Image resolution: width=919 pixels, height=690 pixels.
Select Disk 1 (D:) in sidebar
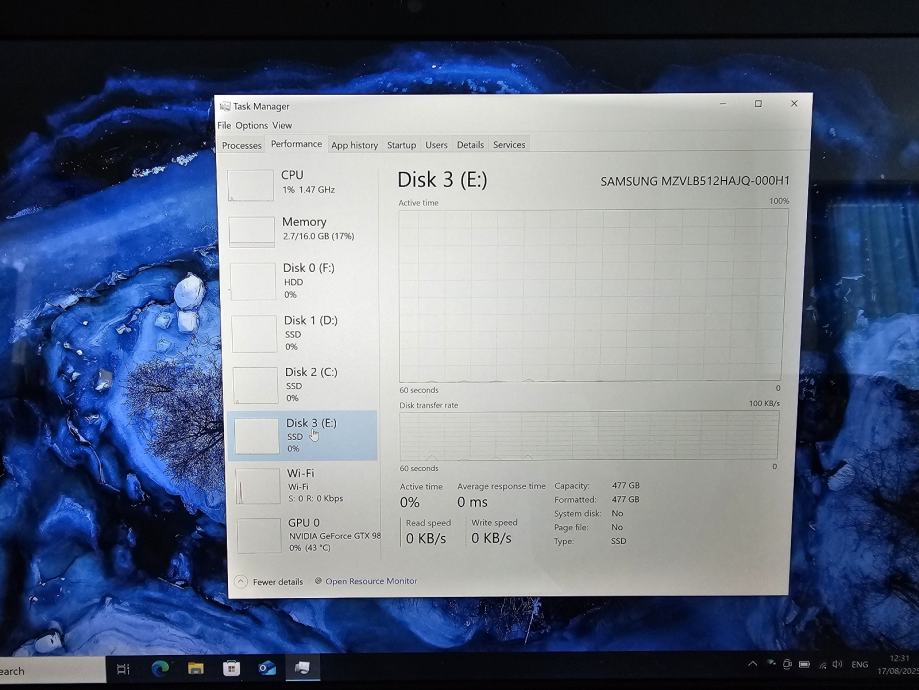tap(302, 333)
